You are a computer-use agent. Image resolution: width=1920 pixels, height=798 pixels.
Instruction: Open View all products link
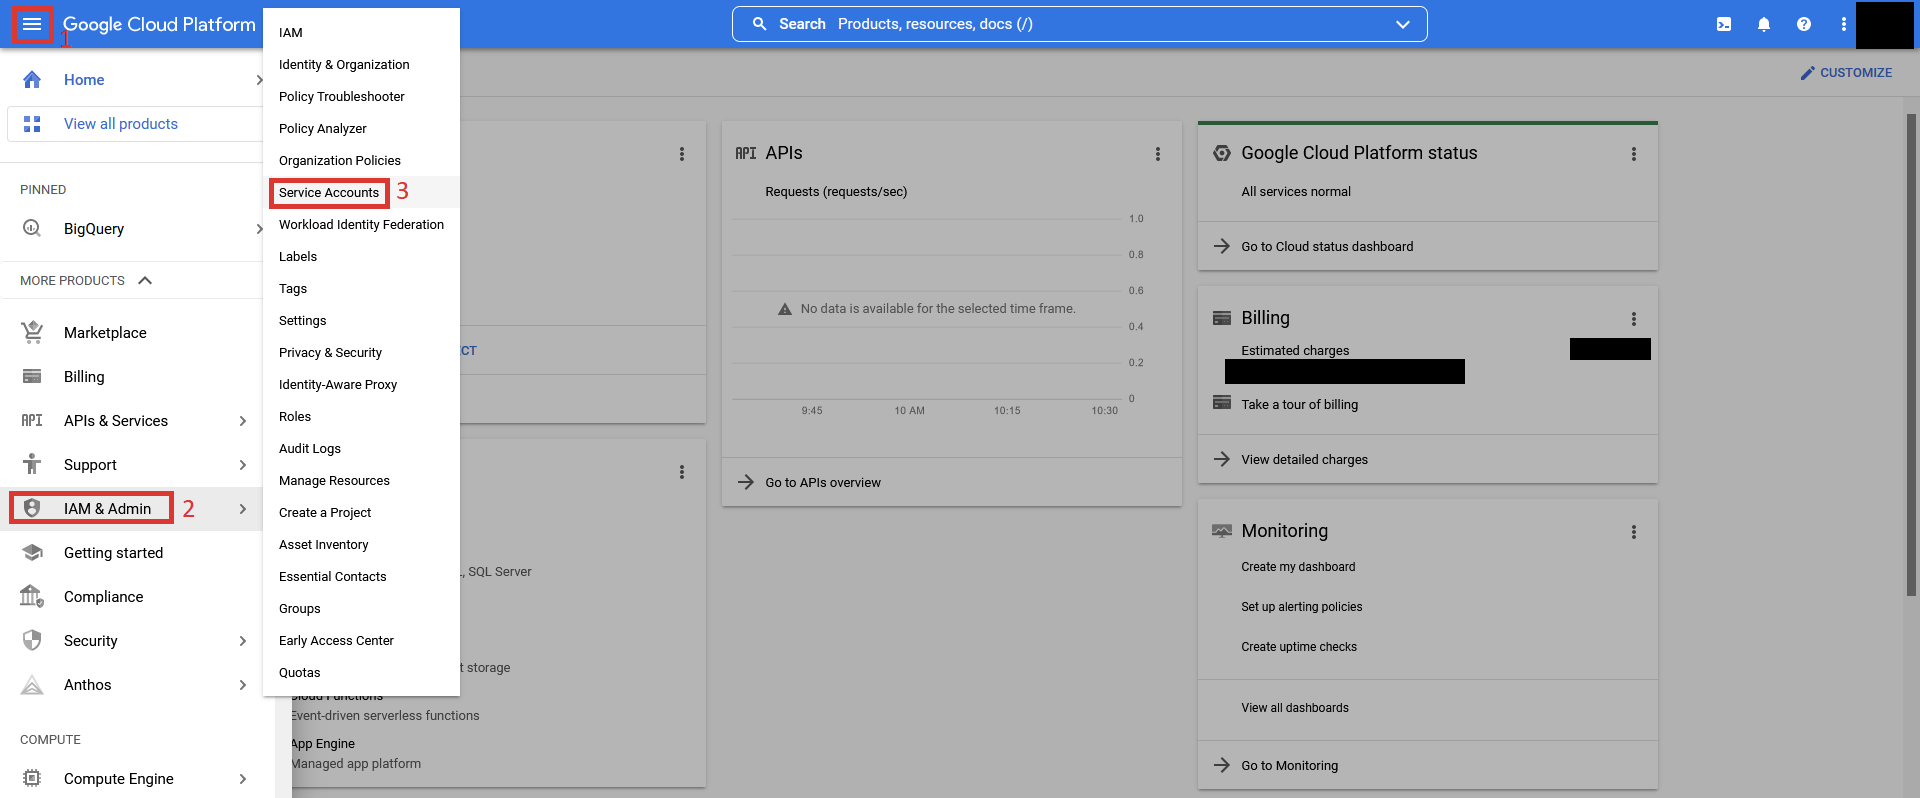pyautogui.click(x=121, y=124)
